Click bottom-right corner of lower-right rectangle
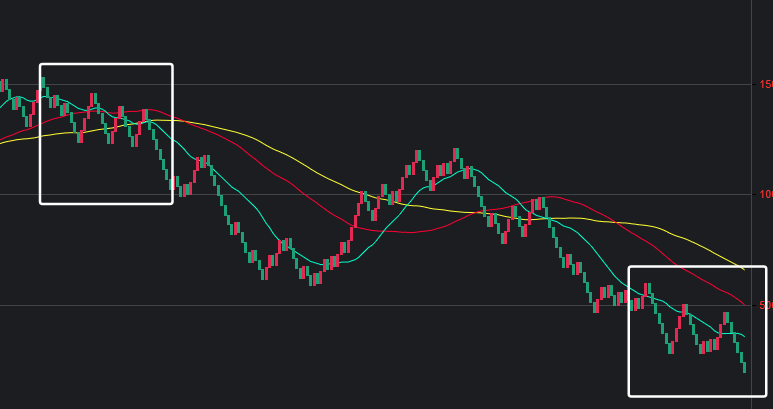The image size is (773, 409). coord(765,394)
